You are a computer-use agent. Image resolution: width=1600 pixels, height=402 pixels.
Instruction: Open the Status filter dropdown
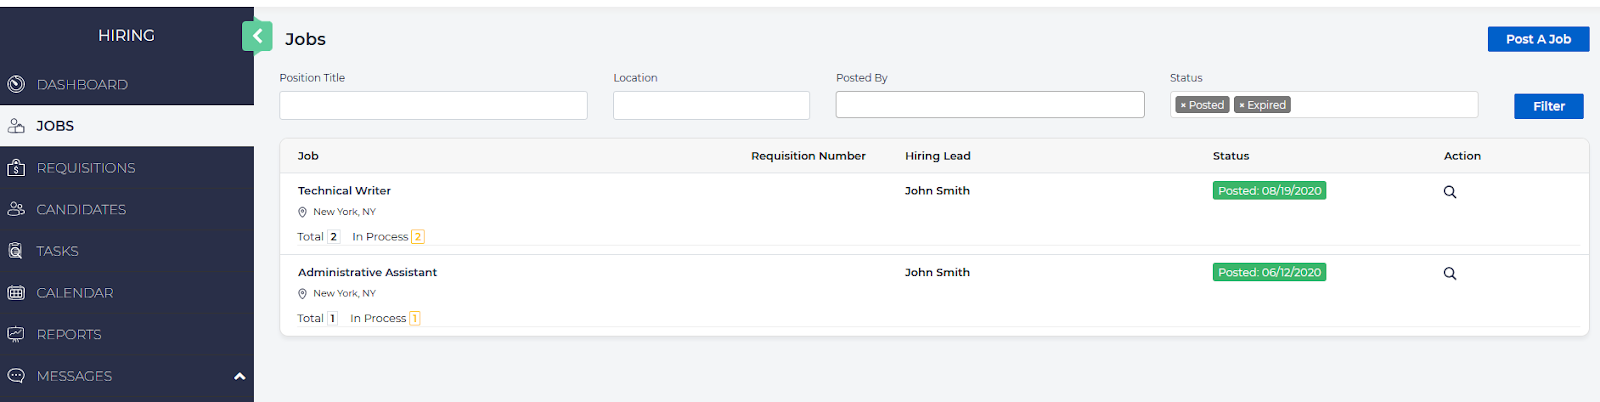point(1383,105)
